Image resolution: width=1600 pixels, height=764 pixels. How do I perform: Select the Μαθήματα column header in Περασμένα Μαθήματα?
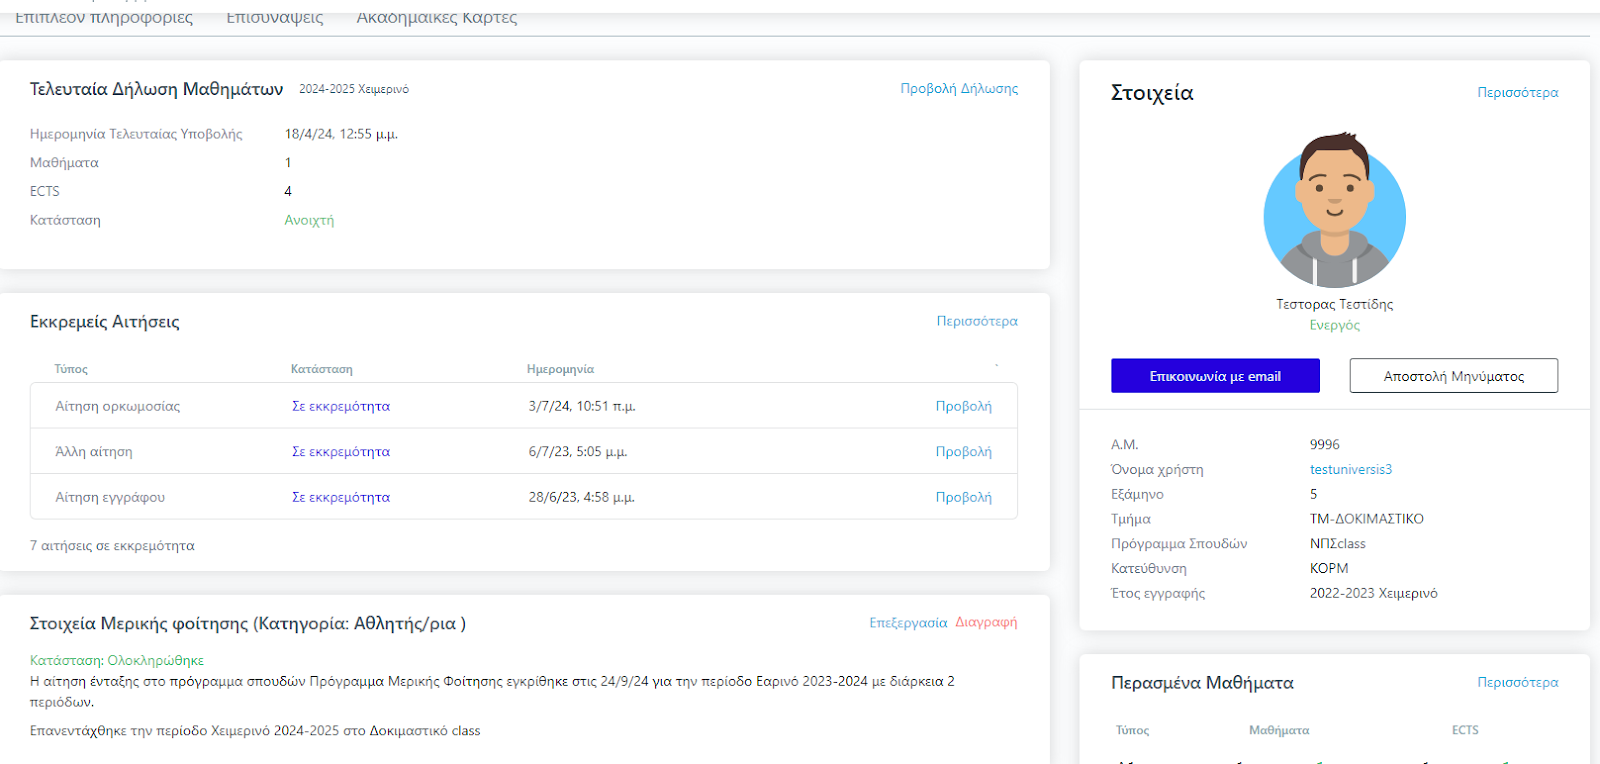click(1279, 730)
